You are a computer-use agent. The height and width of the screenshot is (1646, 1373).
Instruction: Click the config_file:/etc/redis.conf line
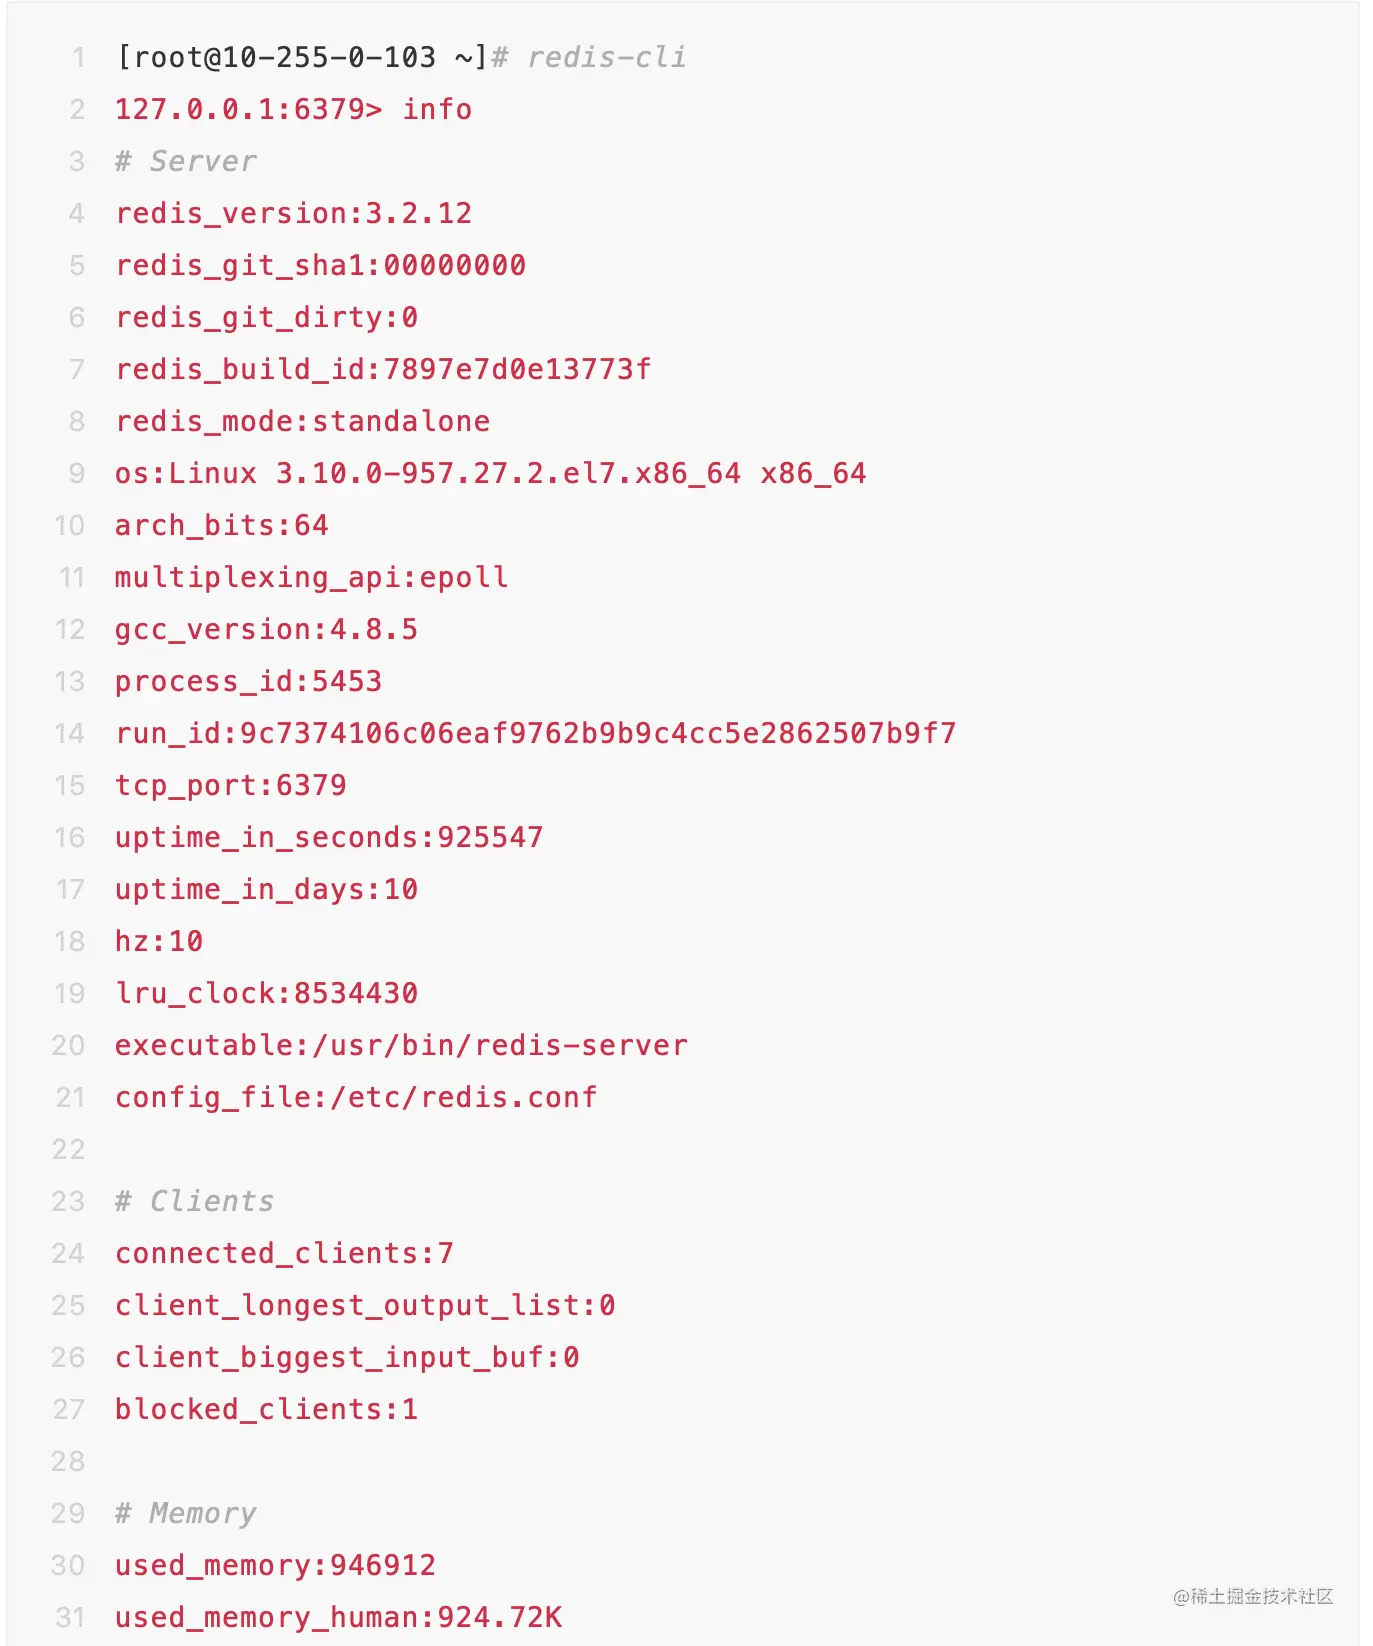tap(356, 1097)
